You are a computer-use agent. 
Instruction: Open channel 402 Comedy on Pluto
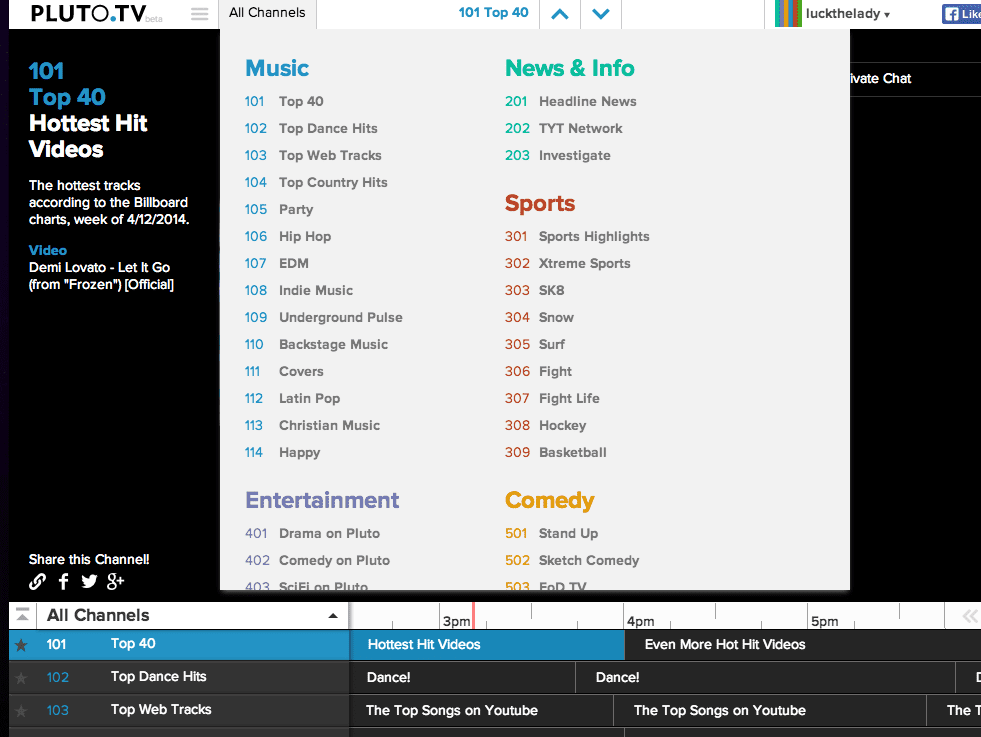(317, 560)
